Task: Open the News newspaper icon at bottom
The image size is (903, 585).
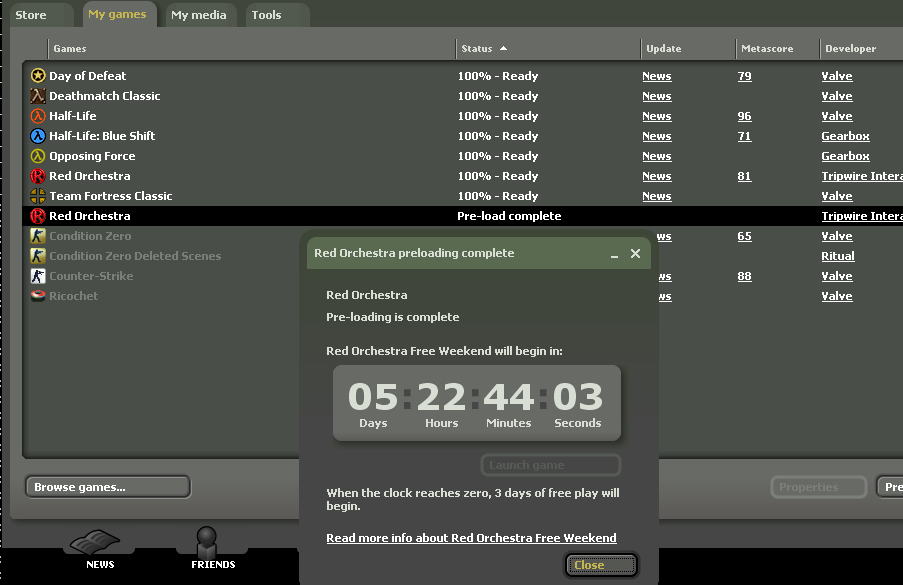Action: pos(95,542)
